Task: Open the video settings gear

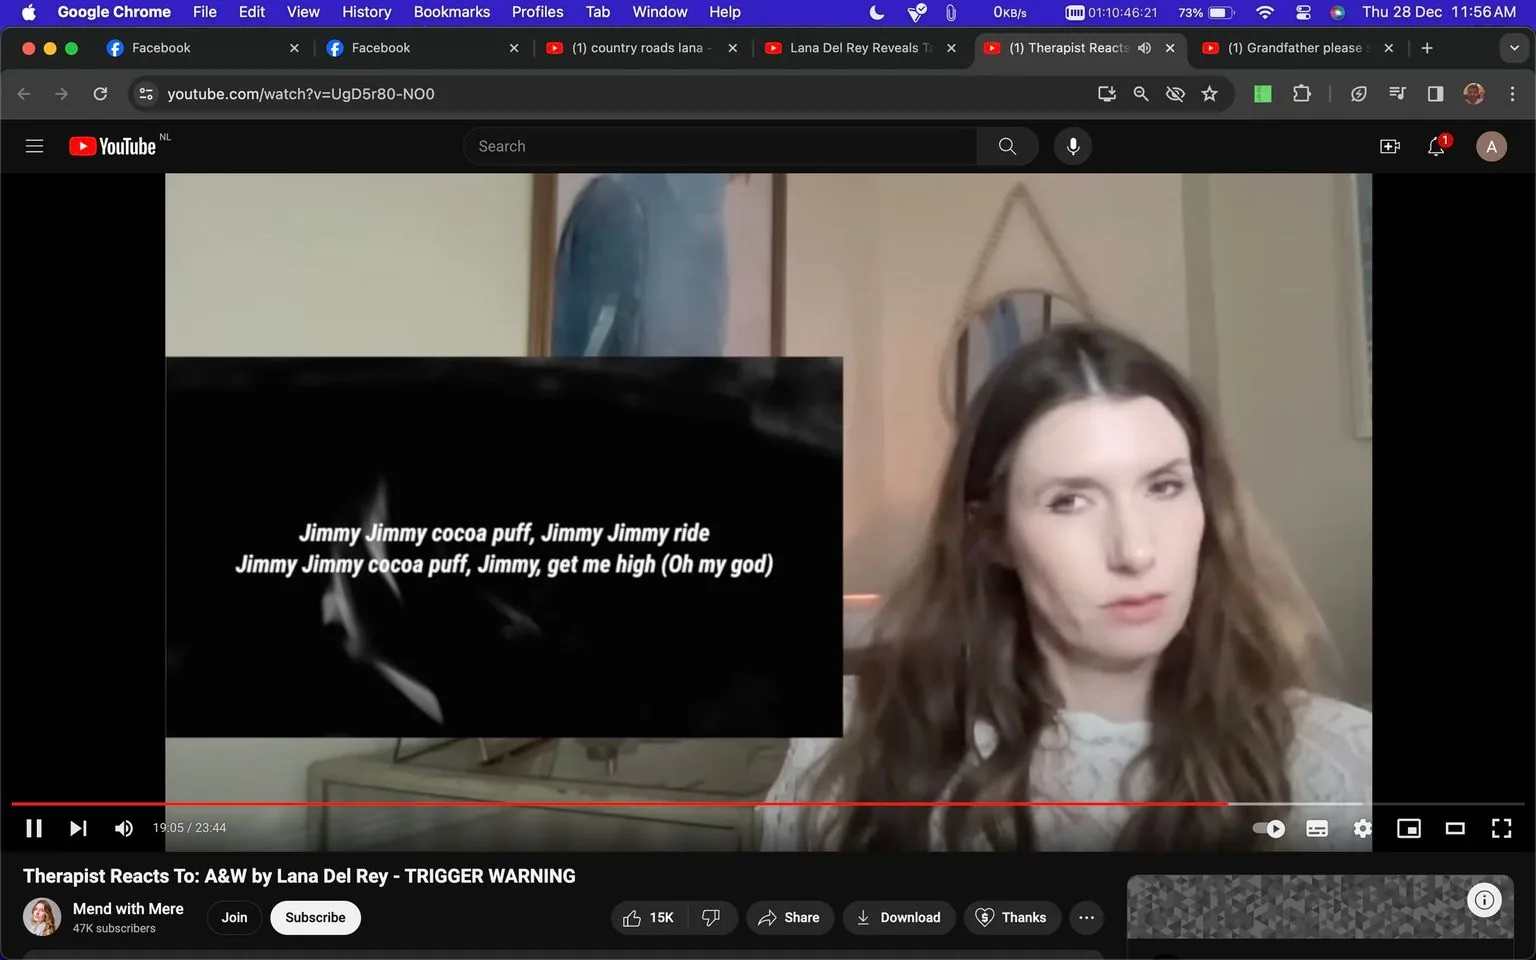Action: click(x=1362, y=828)
